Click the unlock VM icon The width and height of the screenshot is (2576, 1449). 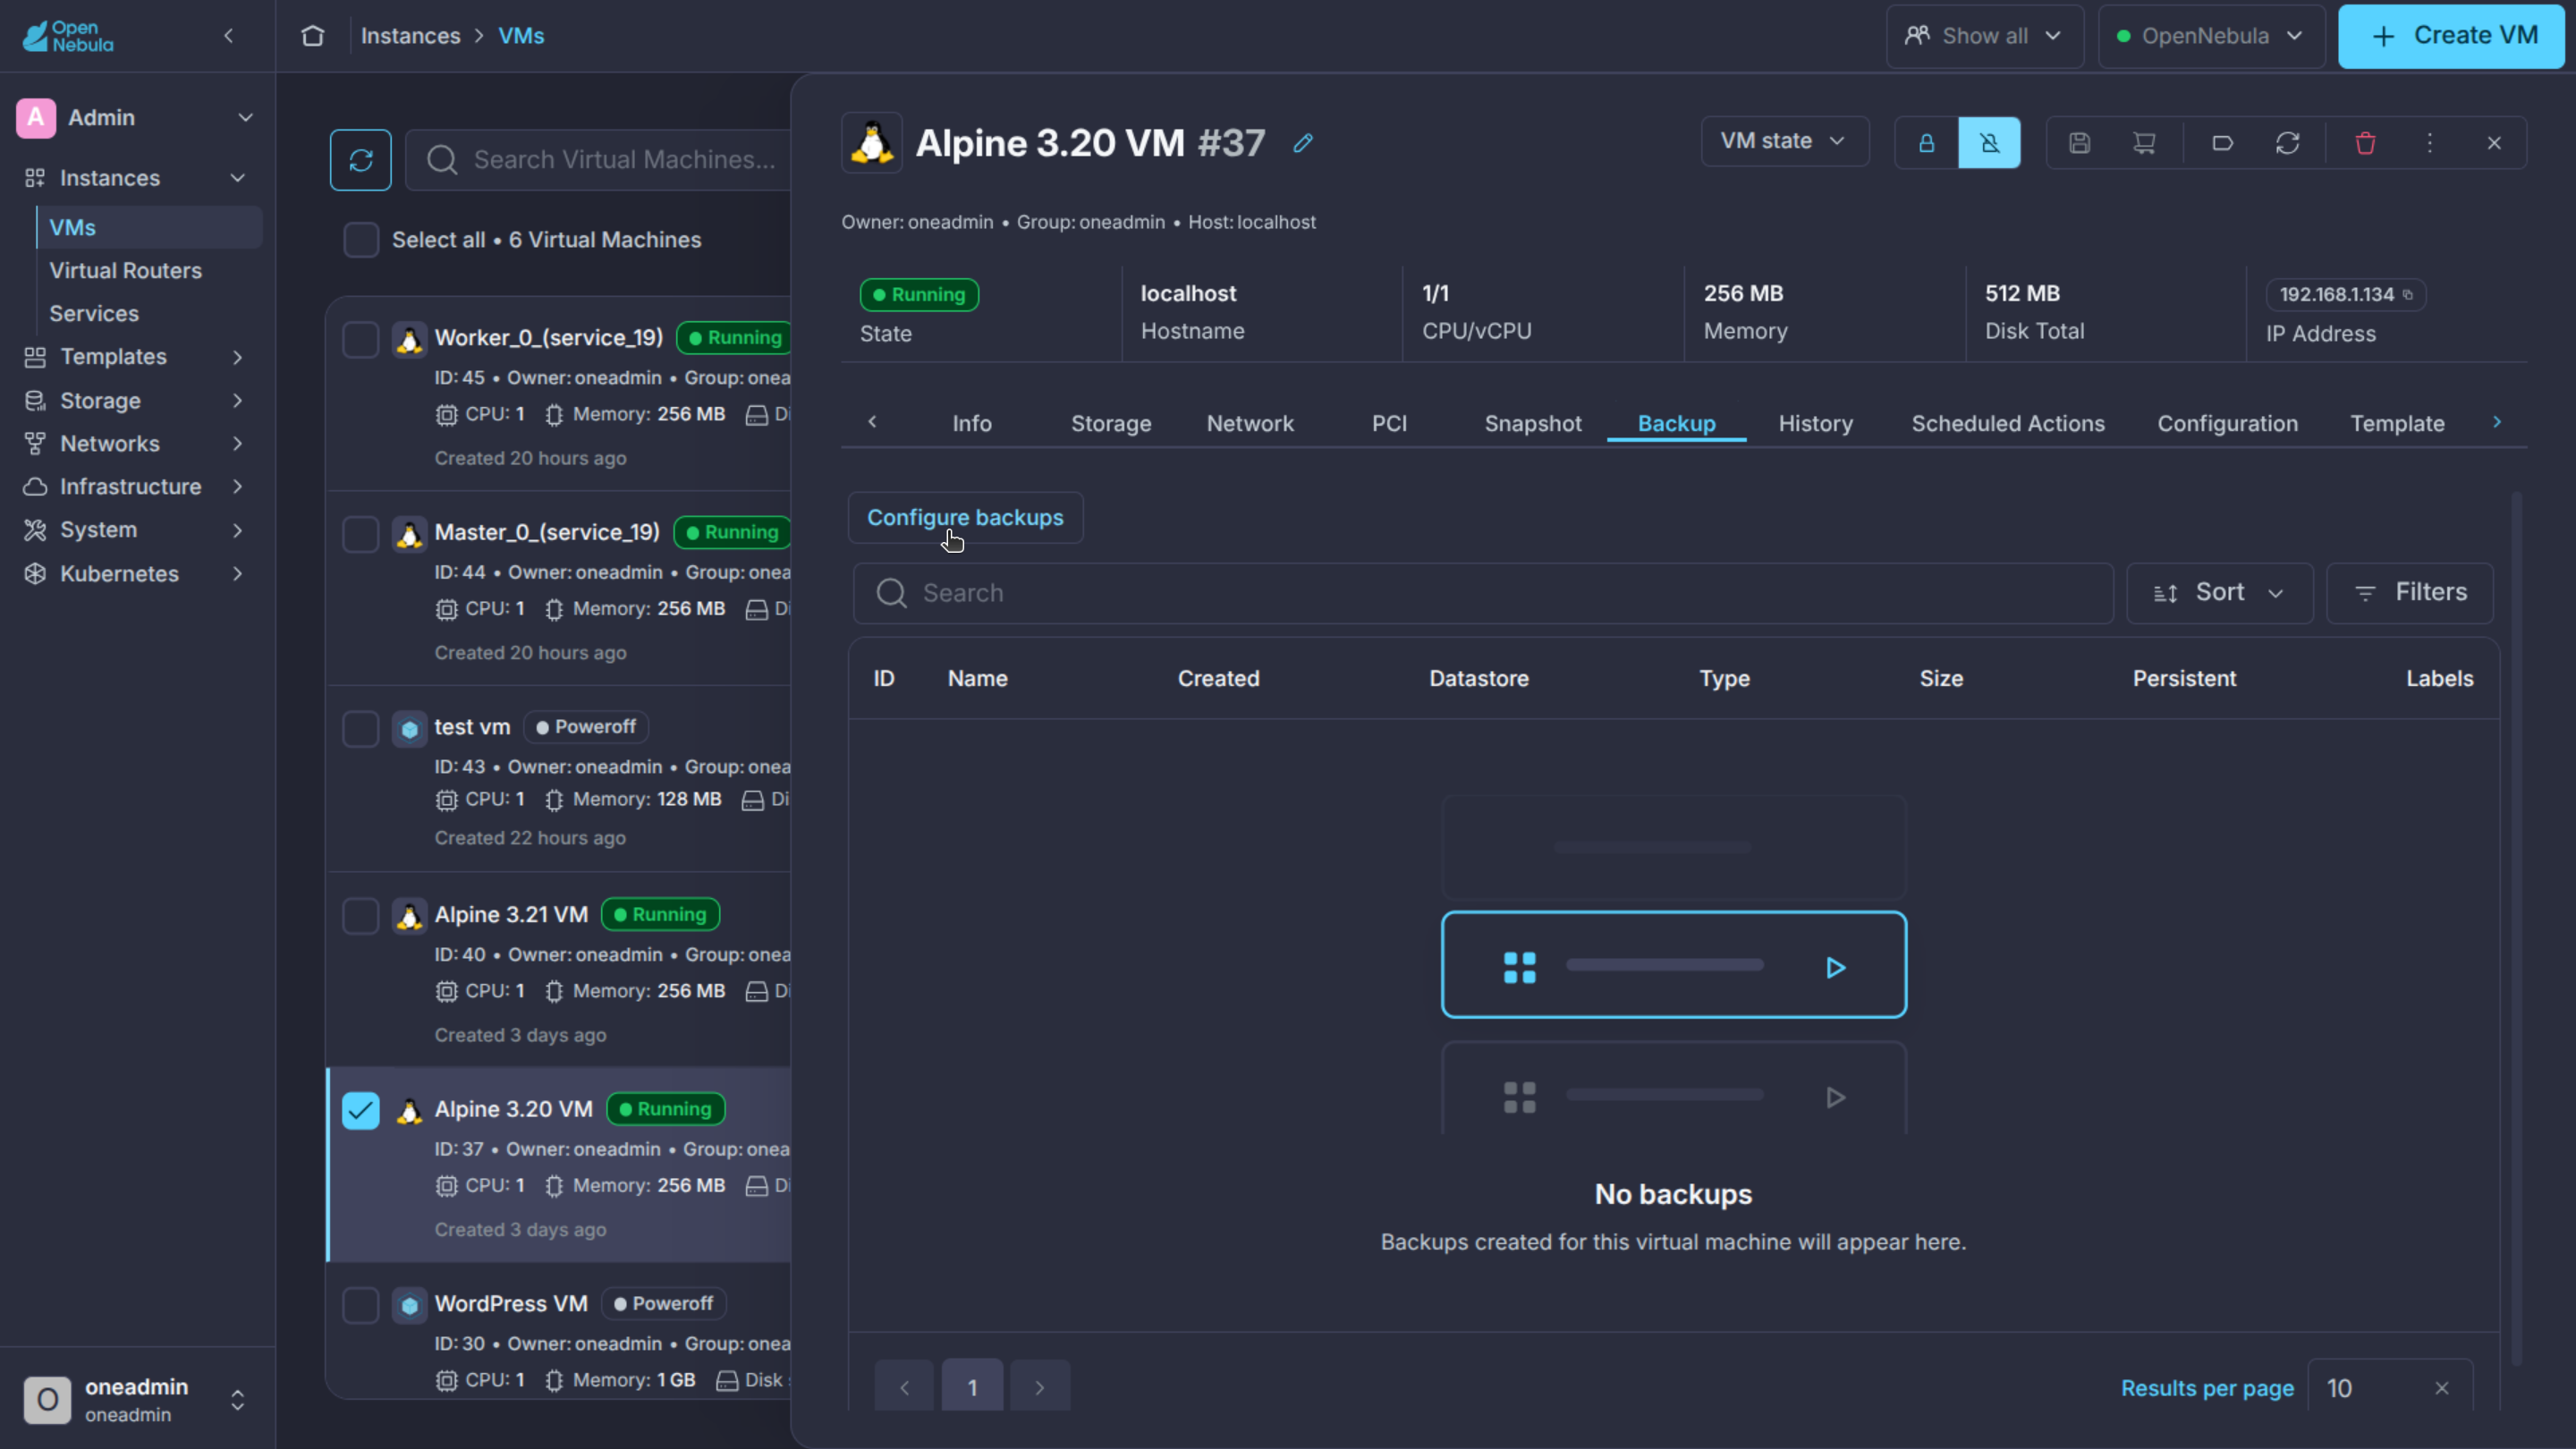click(x=1989, y=143)
